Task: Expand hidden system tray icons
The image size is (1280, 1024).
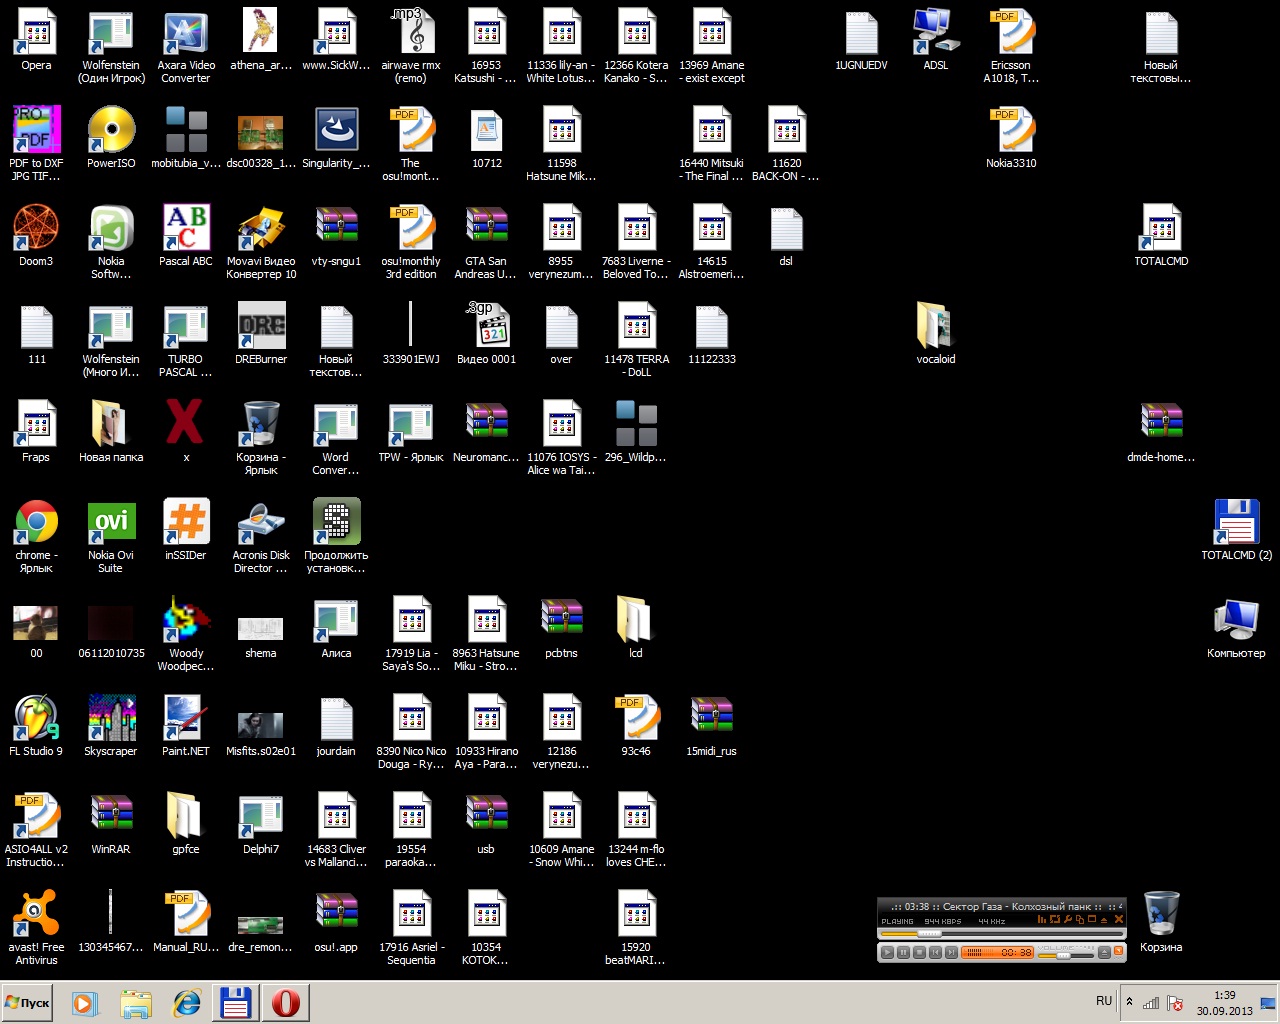Action: click(1129, 1002)
